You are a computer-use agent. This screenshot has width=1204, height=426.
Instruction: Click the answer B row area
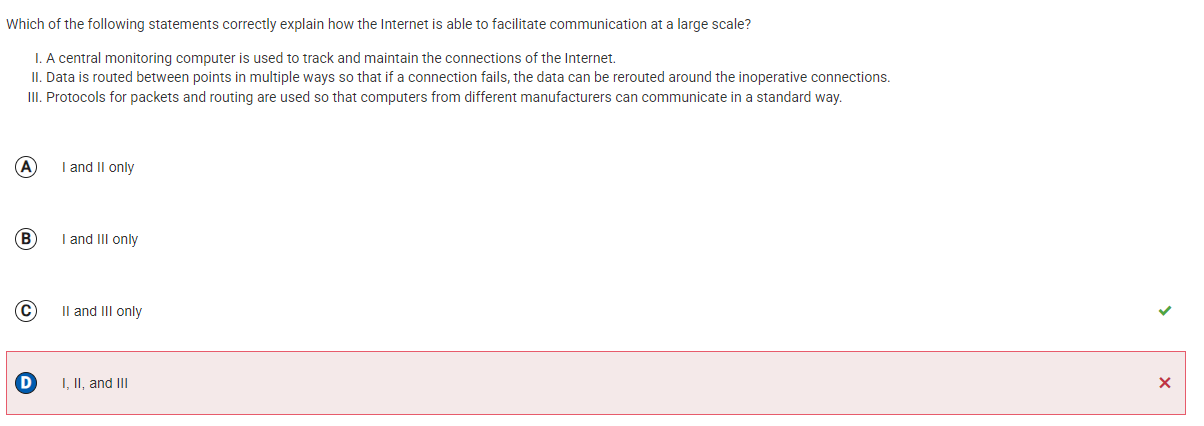pyautogui.click(x=596, y=239)
